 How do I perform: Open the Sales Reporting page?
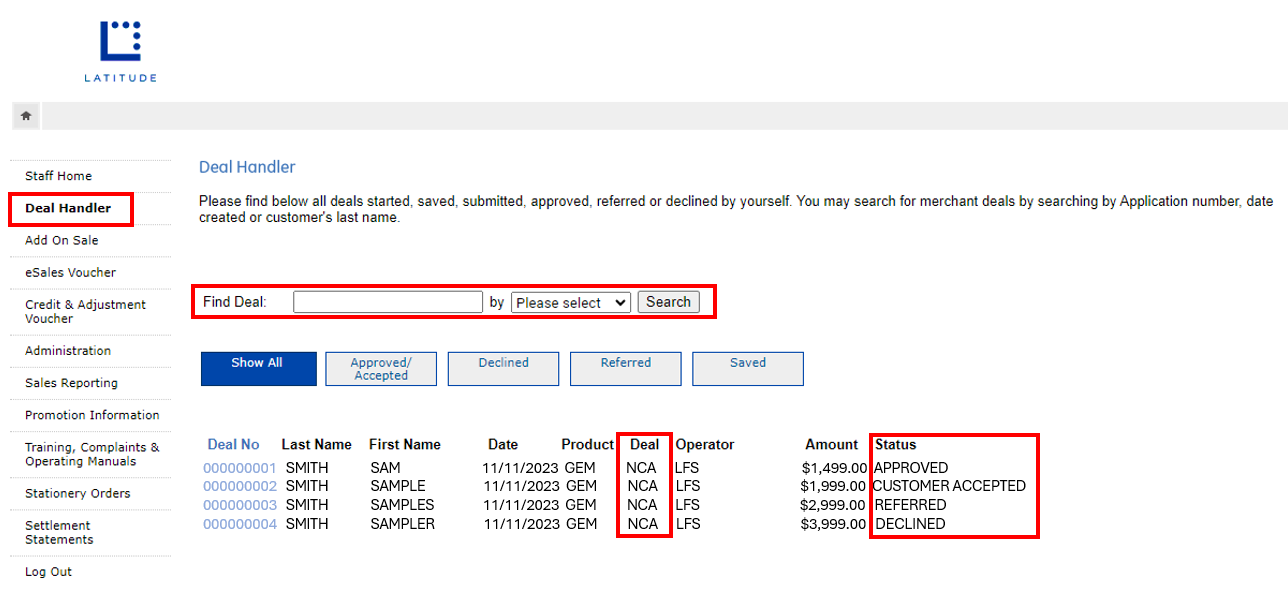pyautogui.click(x=70, y=382)
